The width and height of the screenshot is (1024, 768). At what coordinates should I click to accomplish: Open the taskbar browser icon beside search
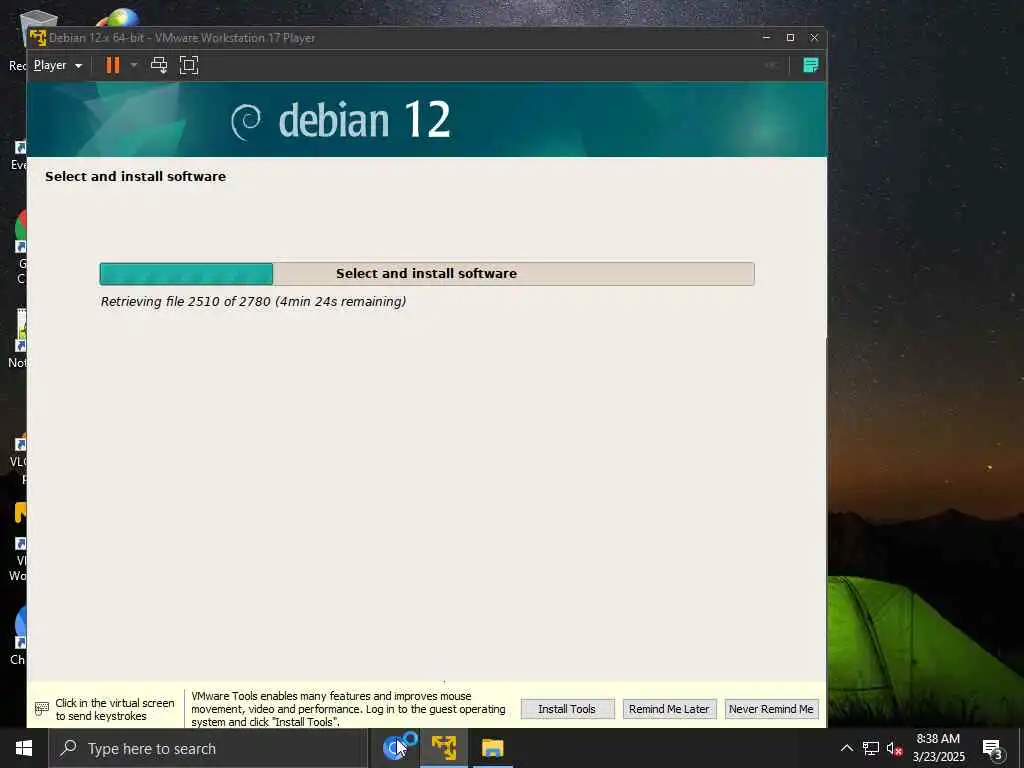pyautogui.click(x=396, y=748)
